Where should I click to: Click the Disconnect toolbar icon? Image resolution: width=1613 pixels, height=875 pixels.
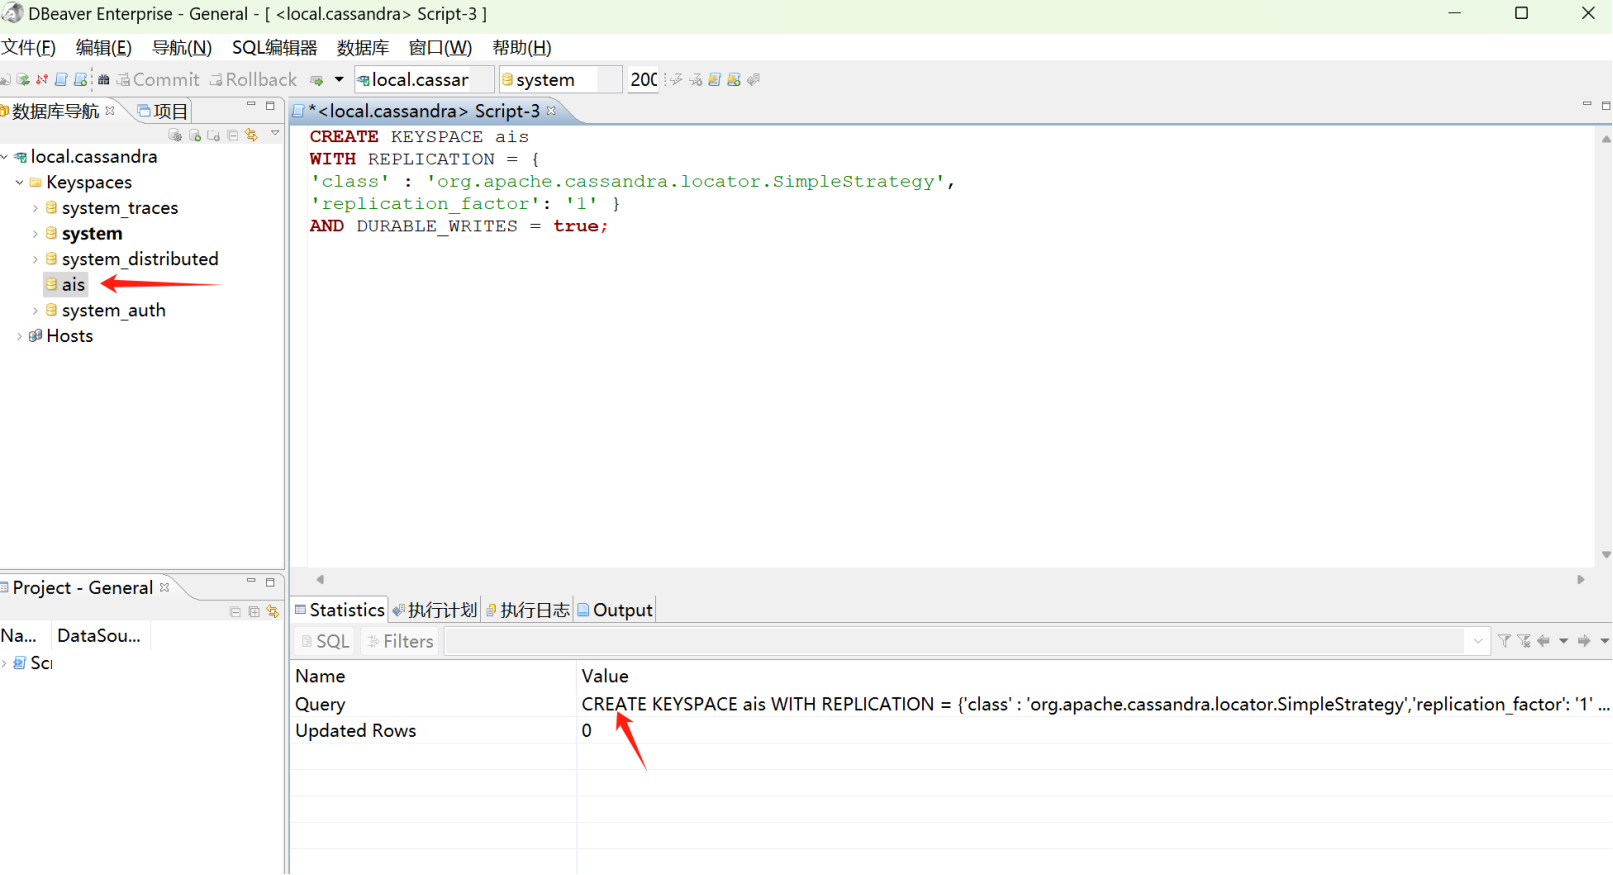tap(42, 80)
